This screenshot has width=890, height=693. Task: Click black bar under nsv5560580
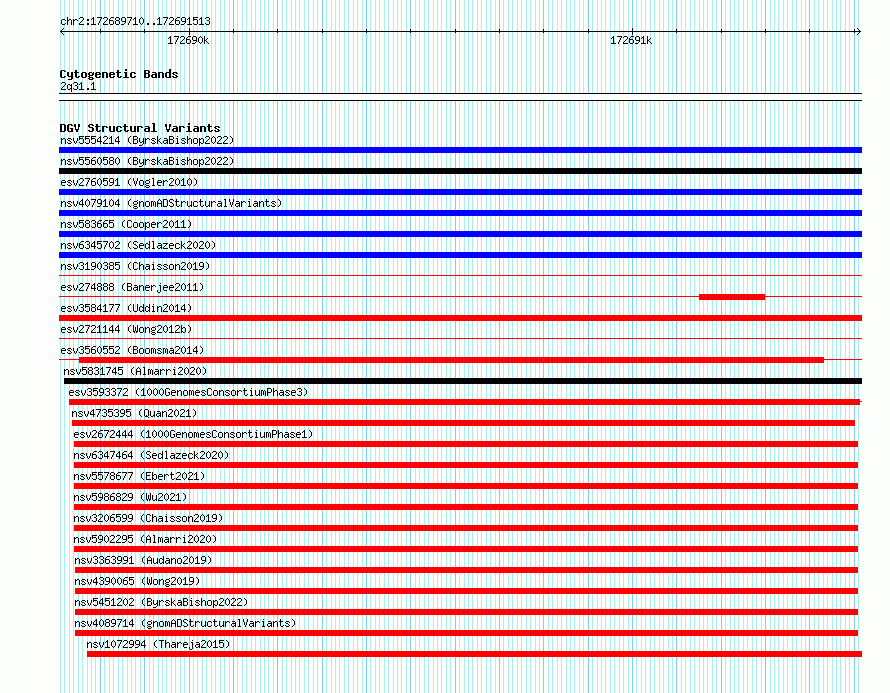(460, 171)
